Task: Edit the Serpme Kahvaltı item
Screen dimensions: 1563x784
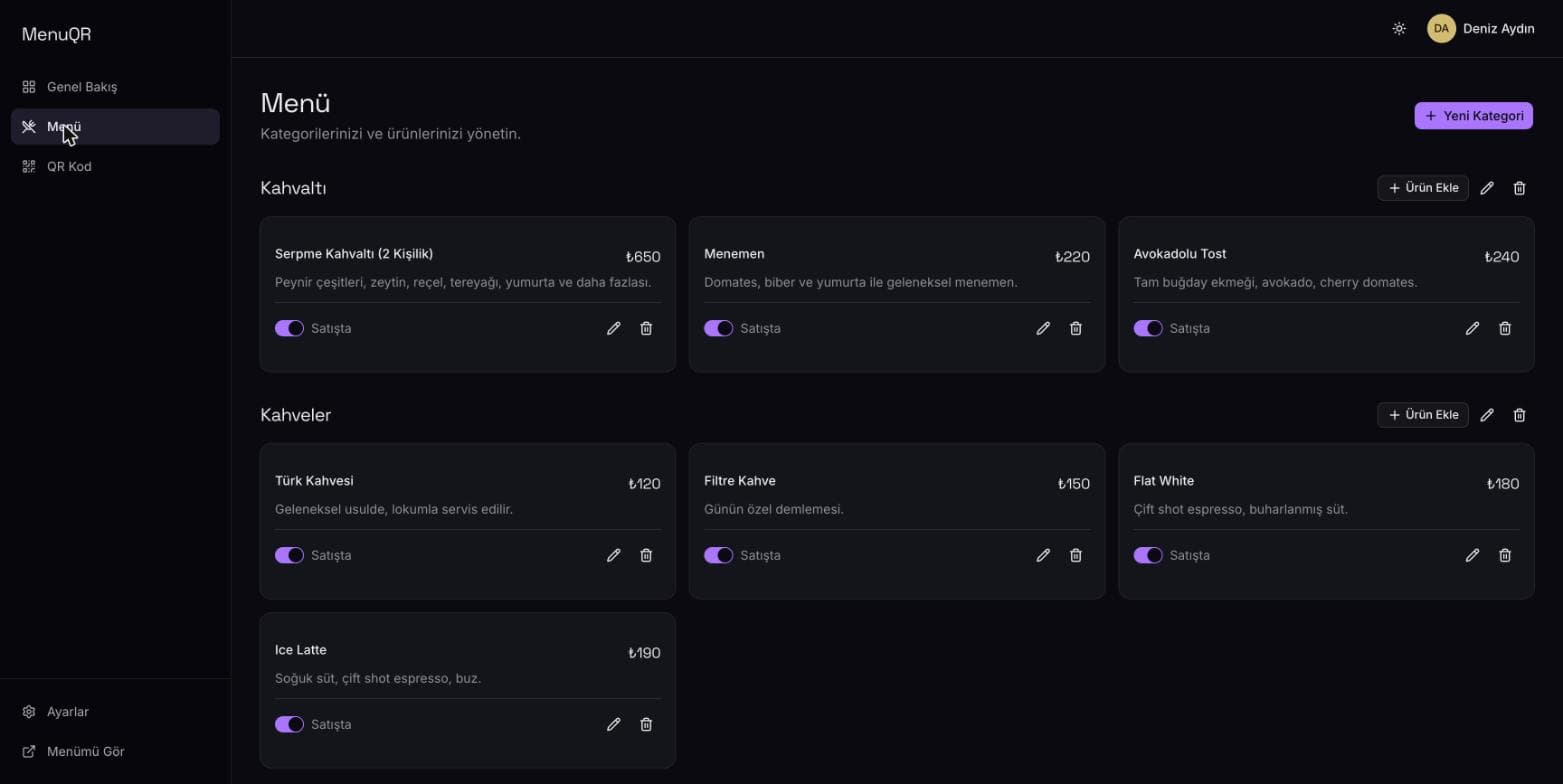Action: click(614, 328)
